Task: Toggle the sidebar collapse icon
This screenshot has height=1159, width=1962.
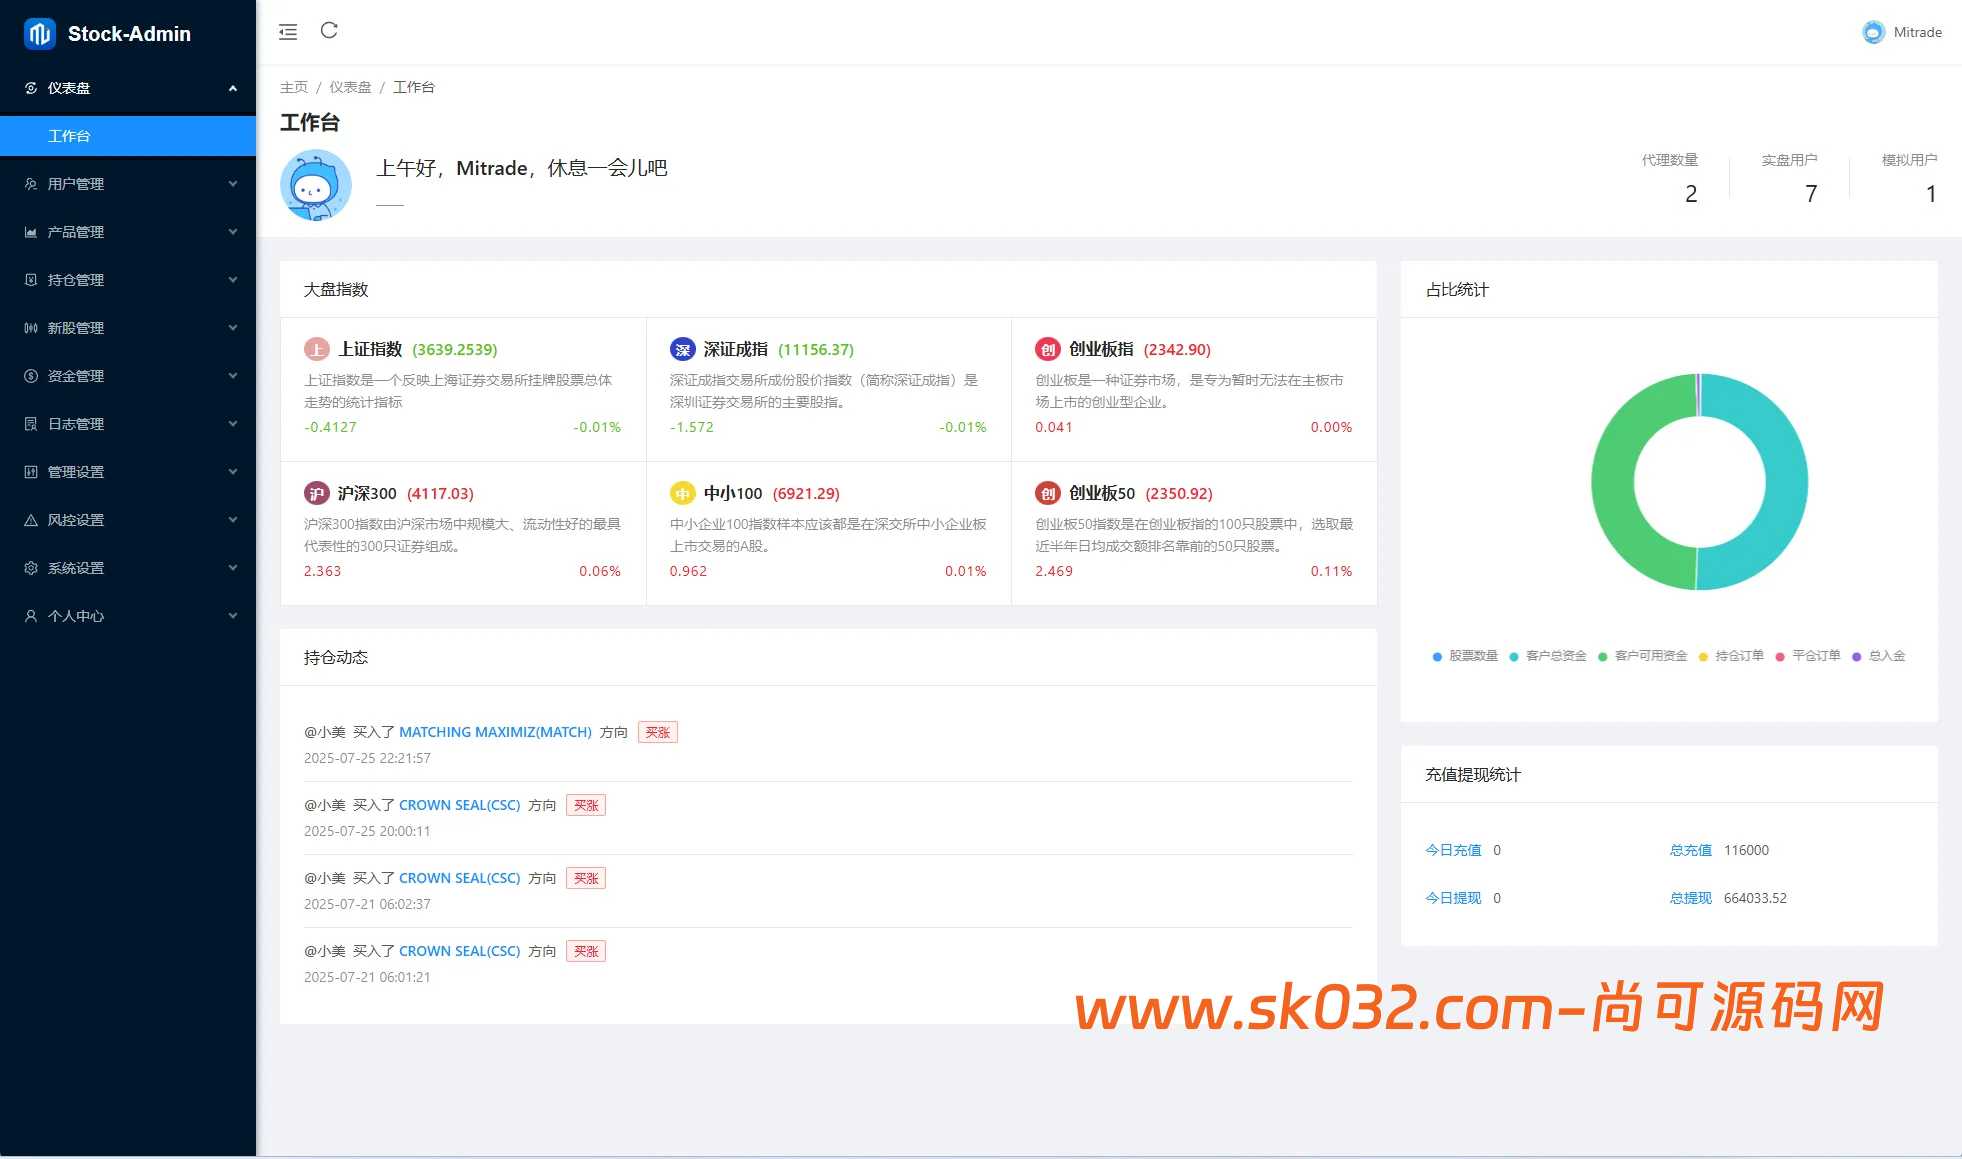Action: [x=288, y=31]
